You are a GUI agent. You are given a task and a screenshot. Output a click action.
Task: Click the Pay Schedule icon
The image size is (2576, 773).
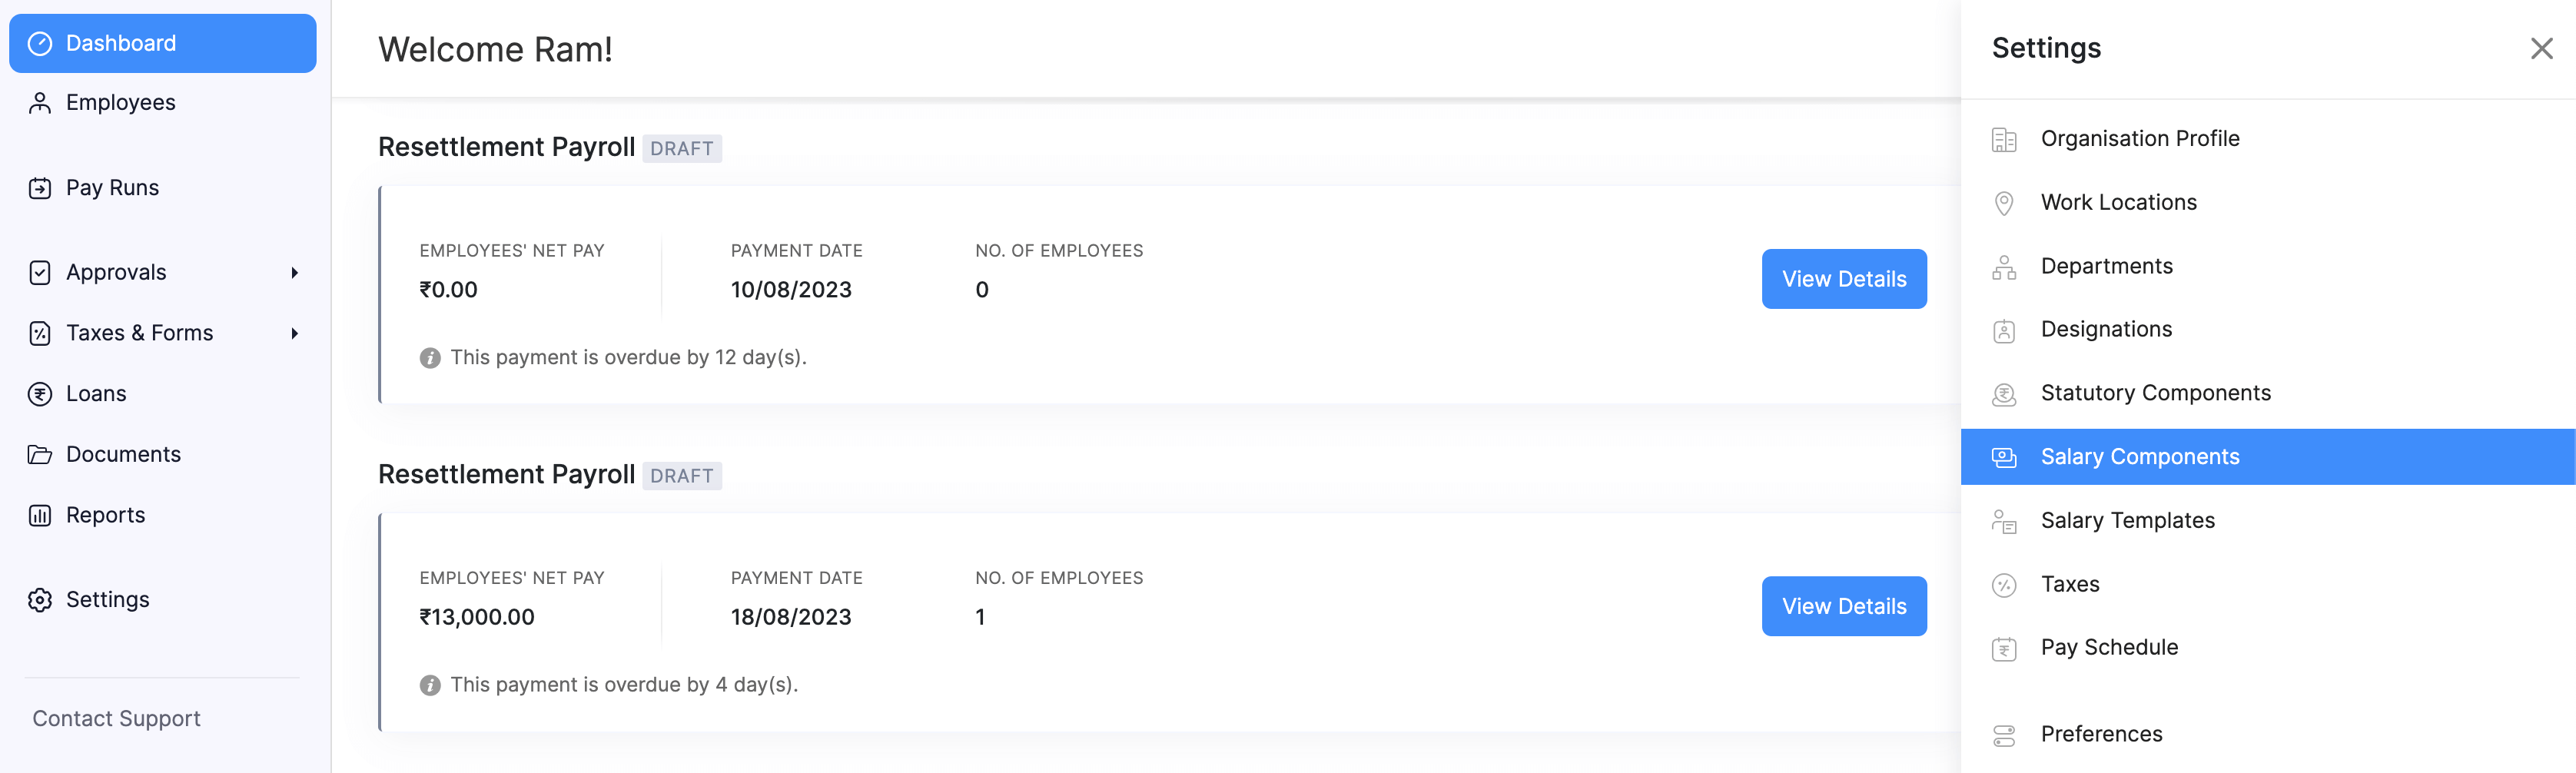click(x=2003, y=648)
